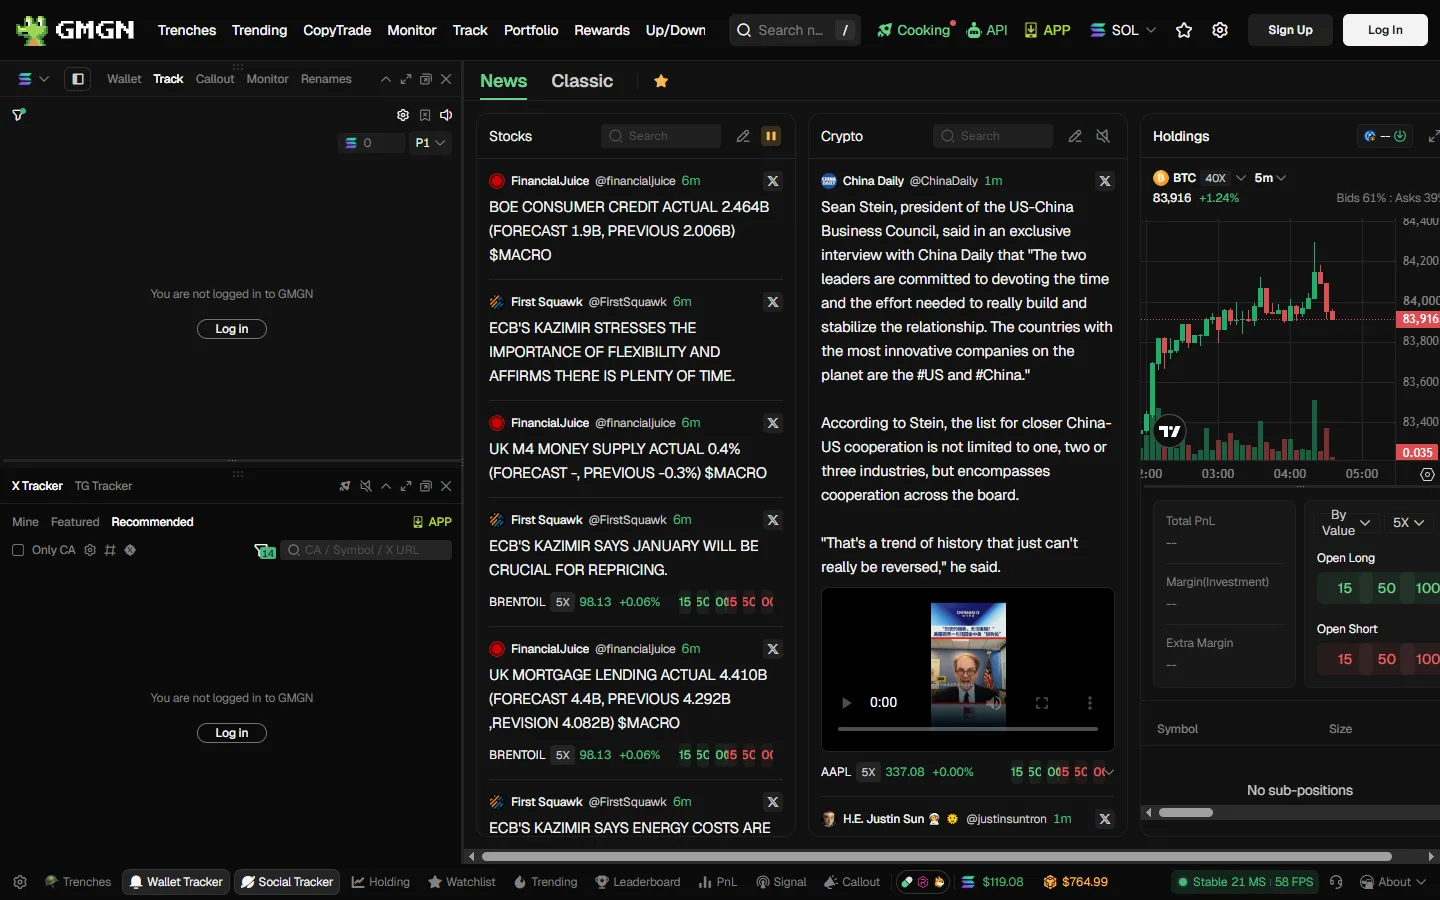Open the SOL chain dropdown in top navigation

pyautogui.click(x=1123, y=30)
